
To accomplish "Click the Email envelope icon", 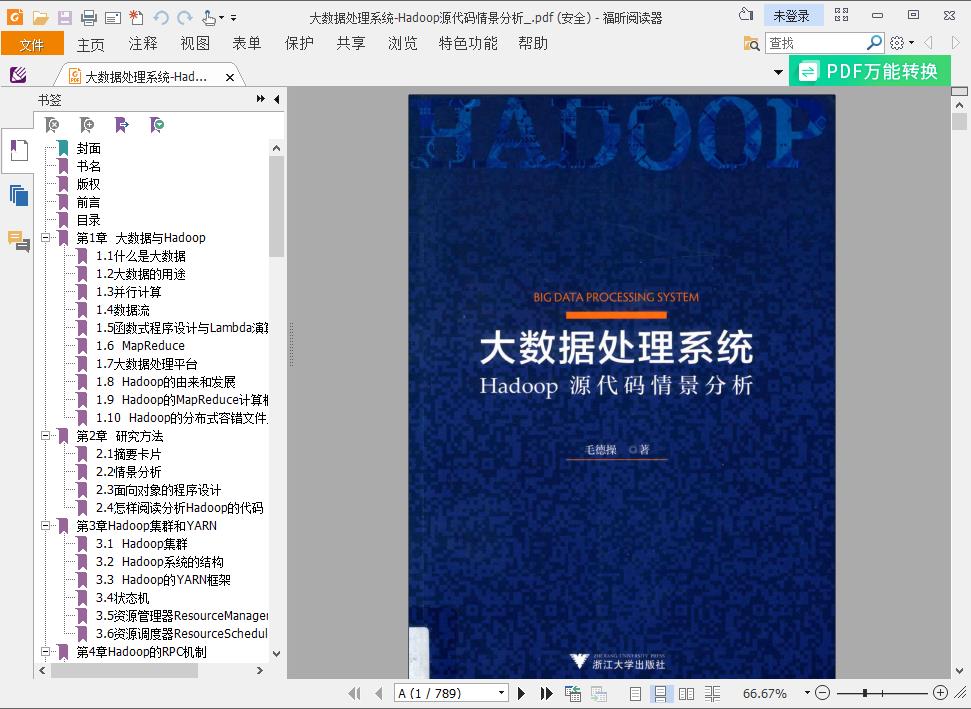I will coord(113,18).
